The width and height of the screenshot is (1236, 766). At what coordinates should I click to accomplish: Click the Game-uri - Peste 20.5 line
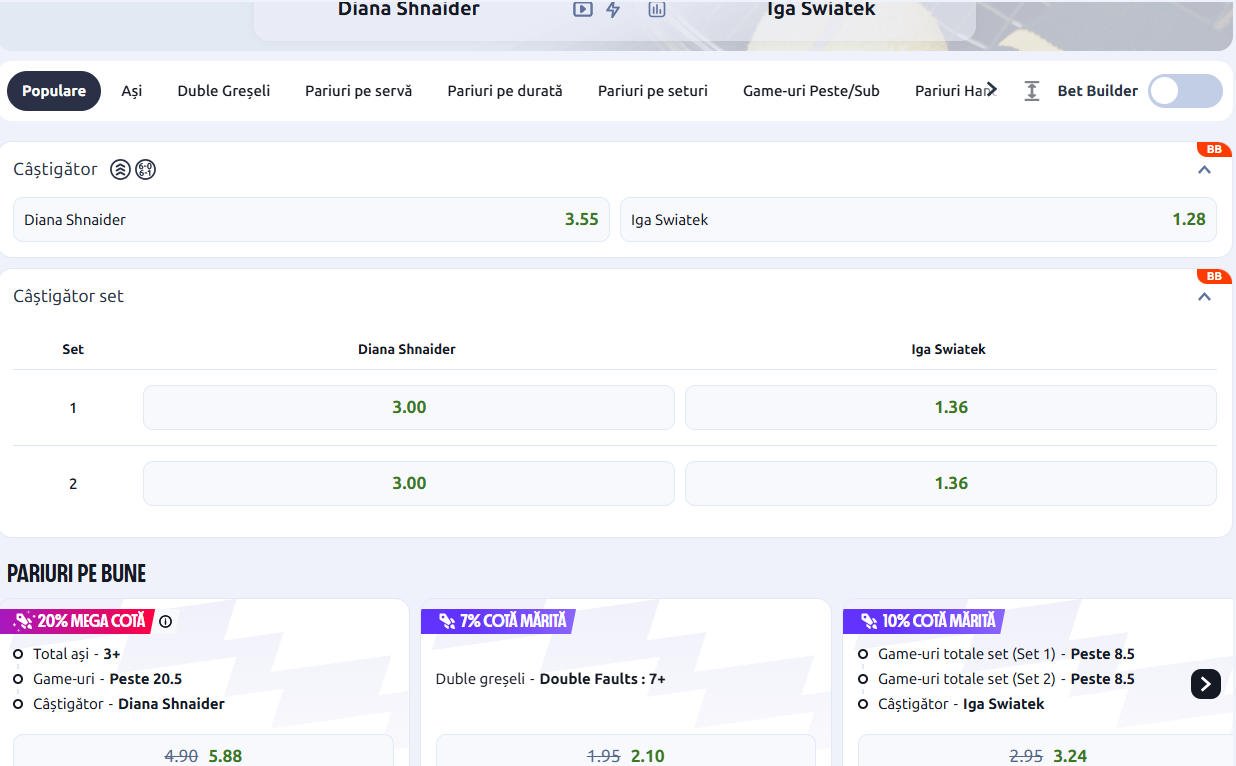point(108,679)
